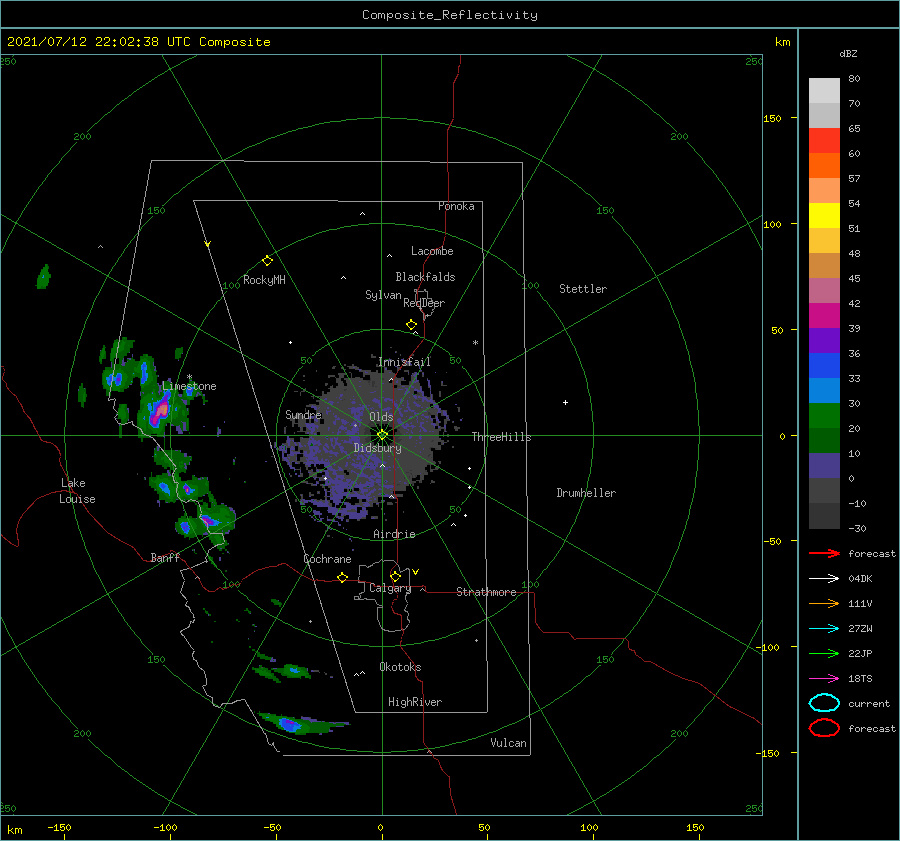900x841 pixels.
Task: Pick the light blue 33-30 dBZ swatch
Action: pos(824,391)
